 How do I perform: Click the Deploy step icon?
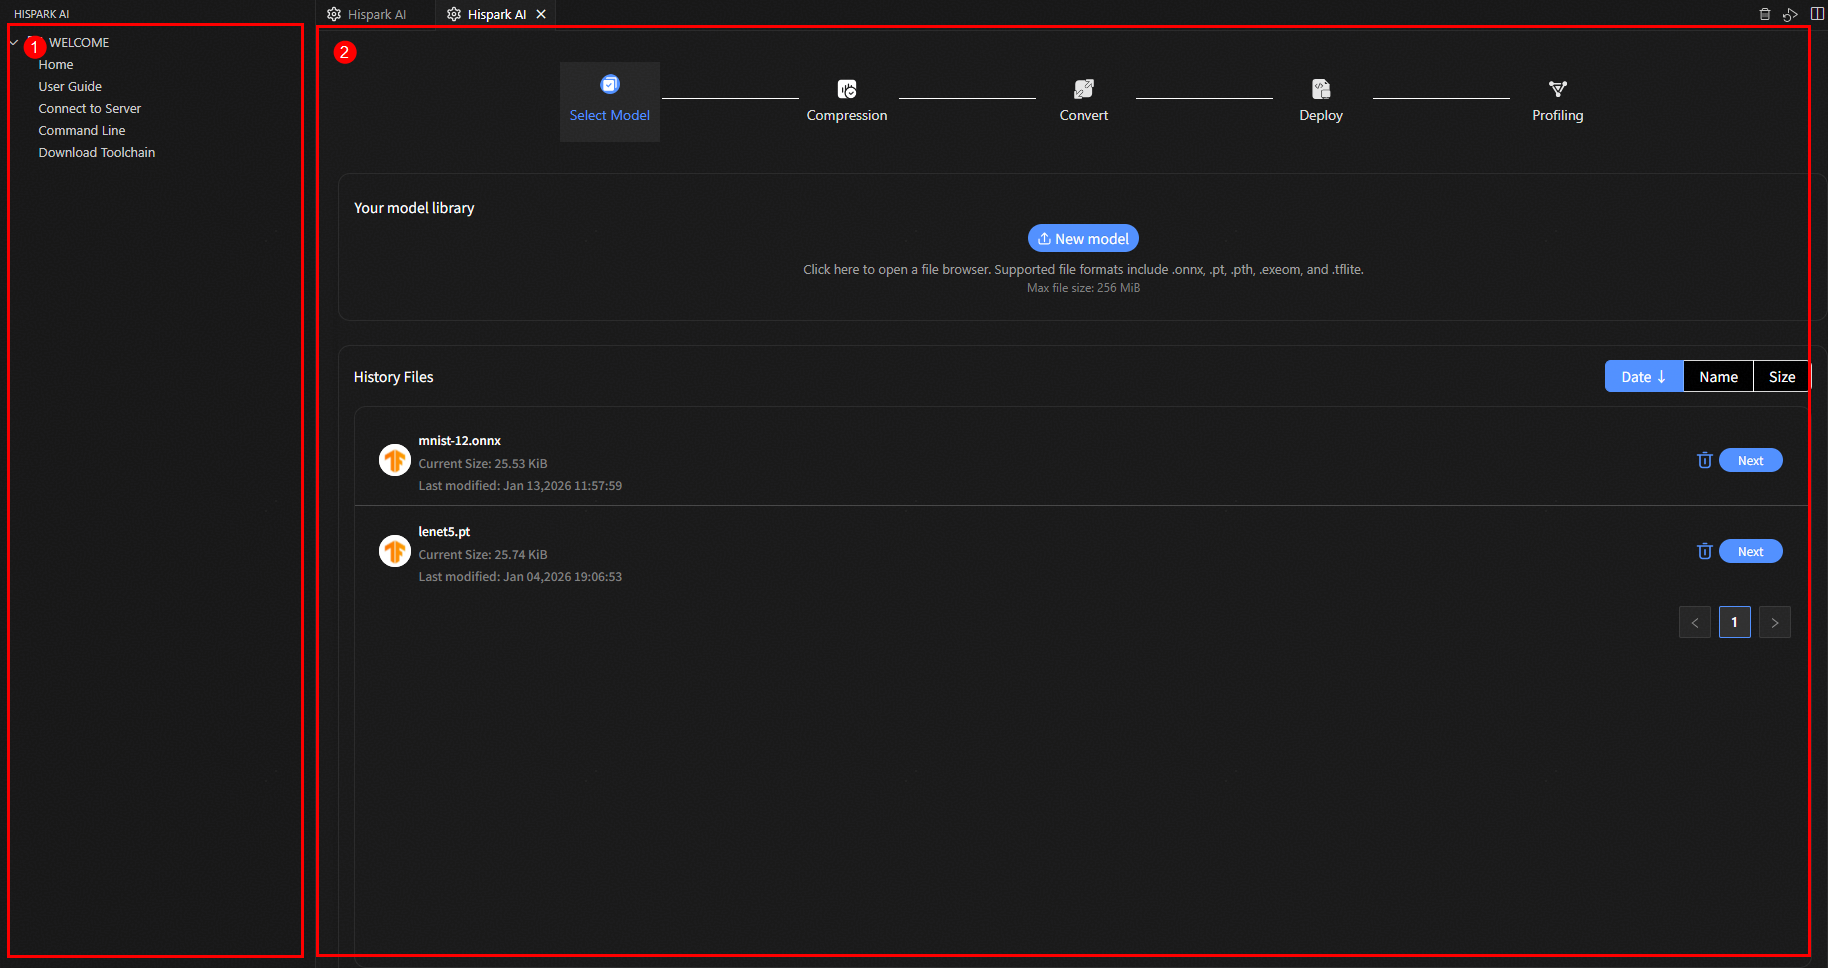(x=1320, y=89)
